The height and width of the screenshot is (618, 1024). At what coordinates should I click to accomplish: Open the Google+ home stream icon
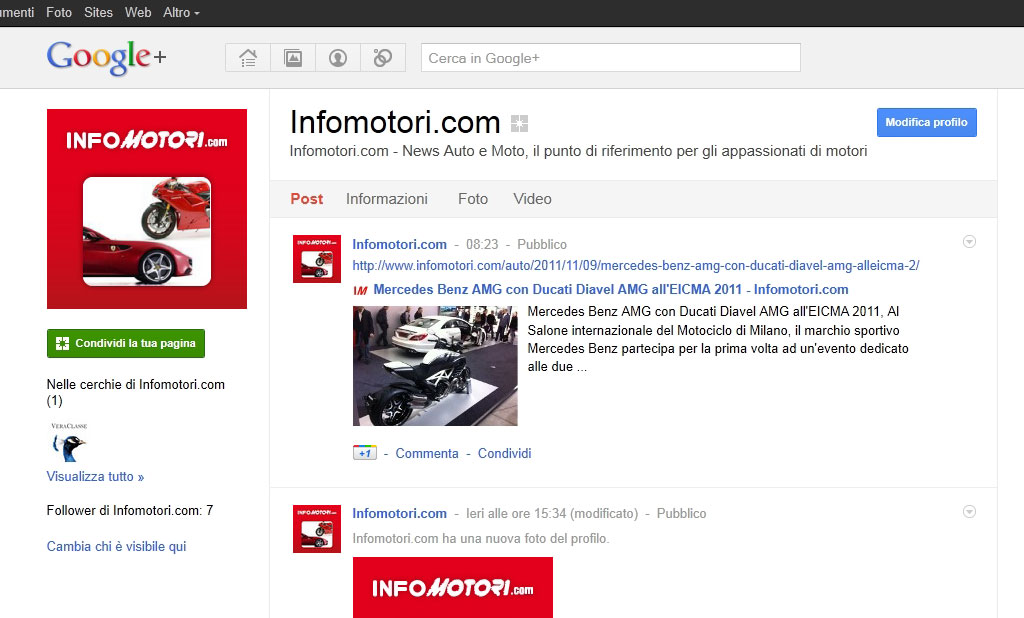tap(248, 58)
